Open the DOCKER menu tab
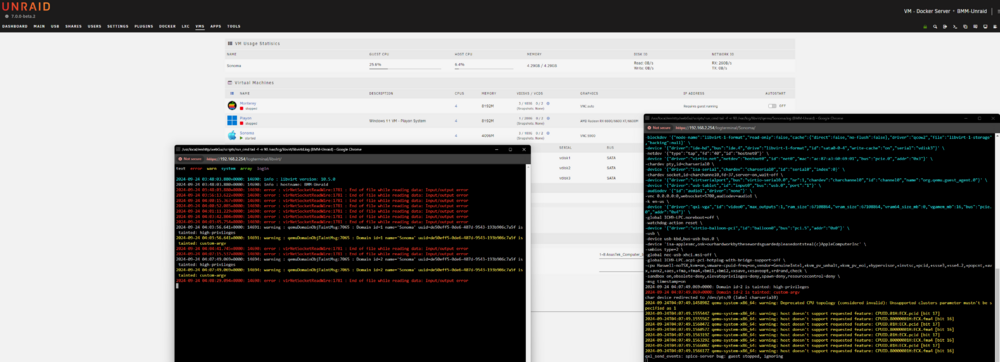Image resolution: width=1000 pixels, height=362 pixels. 167,26
